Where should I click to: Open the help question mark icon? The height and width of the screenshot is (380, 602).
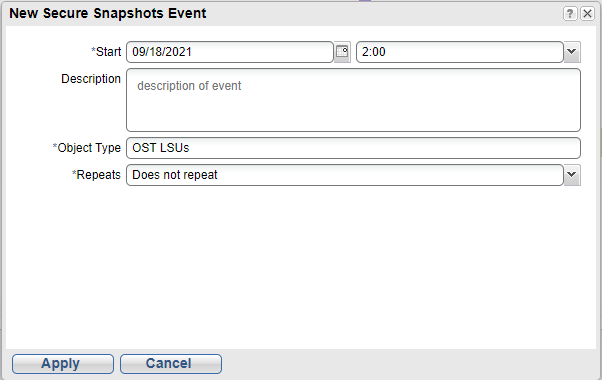tap(570, 14)
